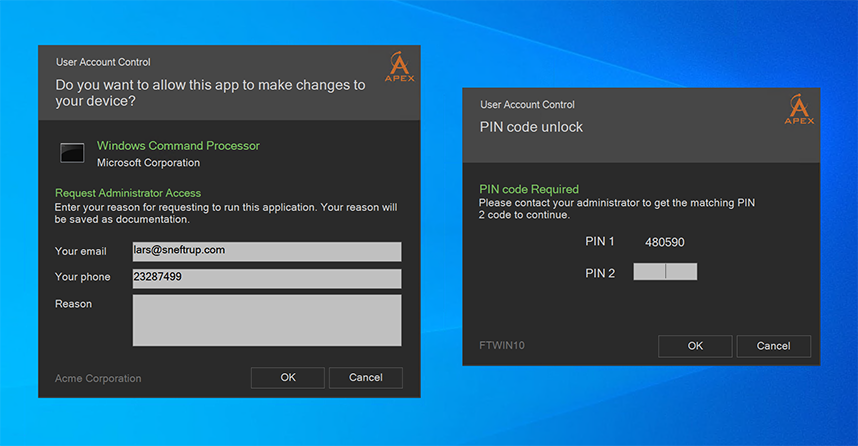Cancel the administrator access request dialog
This screenshot has width=858, height=446.
366,378
